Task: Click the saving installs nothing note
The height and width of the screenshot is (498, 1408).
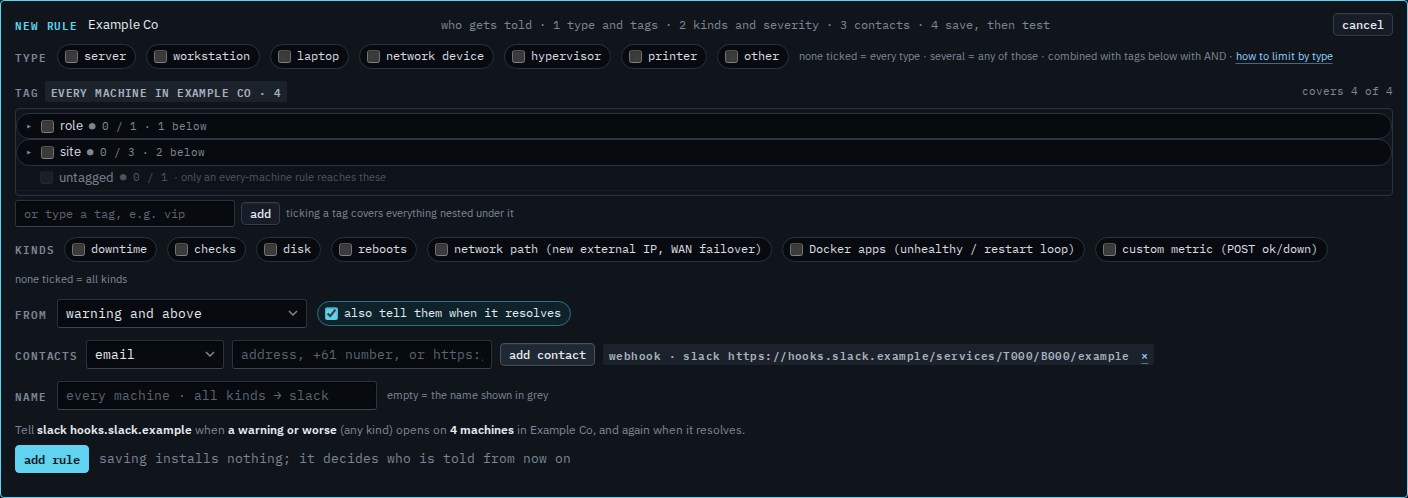Action: (335, 459)
